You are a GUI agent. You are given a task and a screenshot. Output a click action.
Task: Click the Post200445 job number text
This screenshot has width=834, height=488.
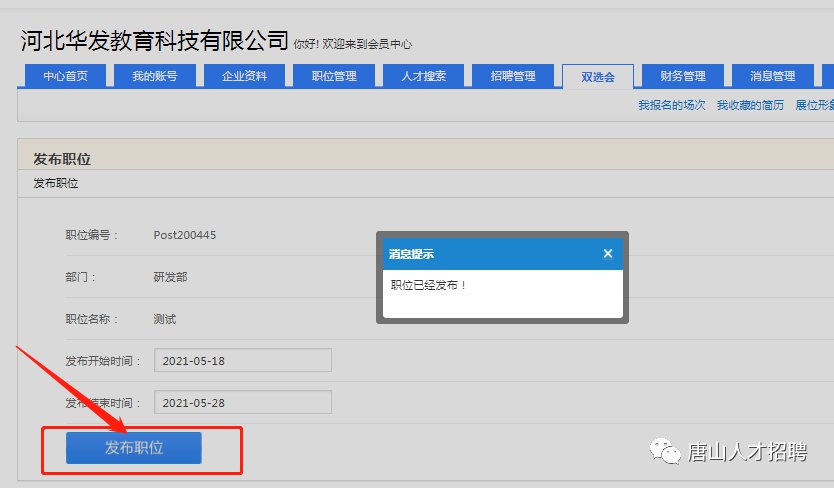coord(185,235)
